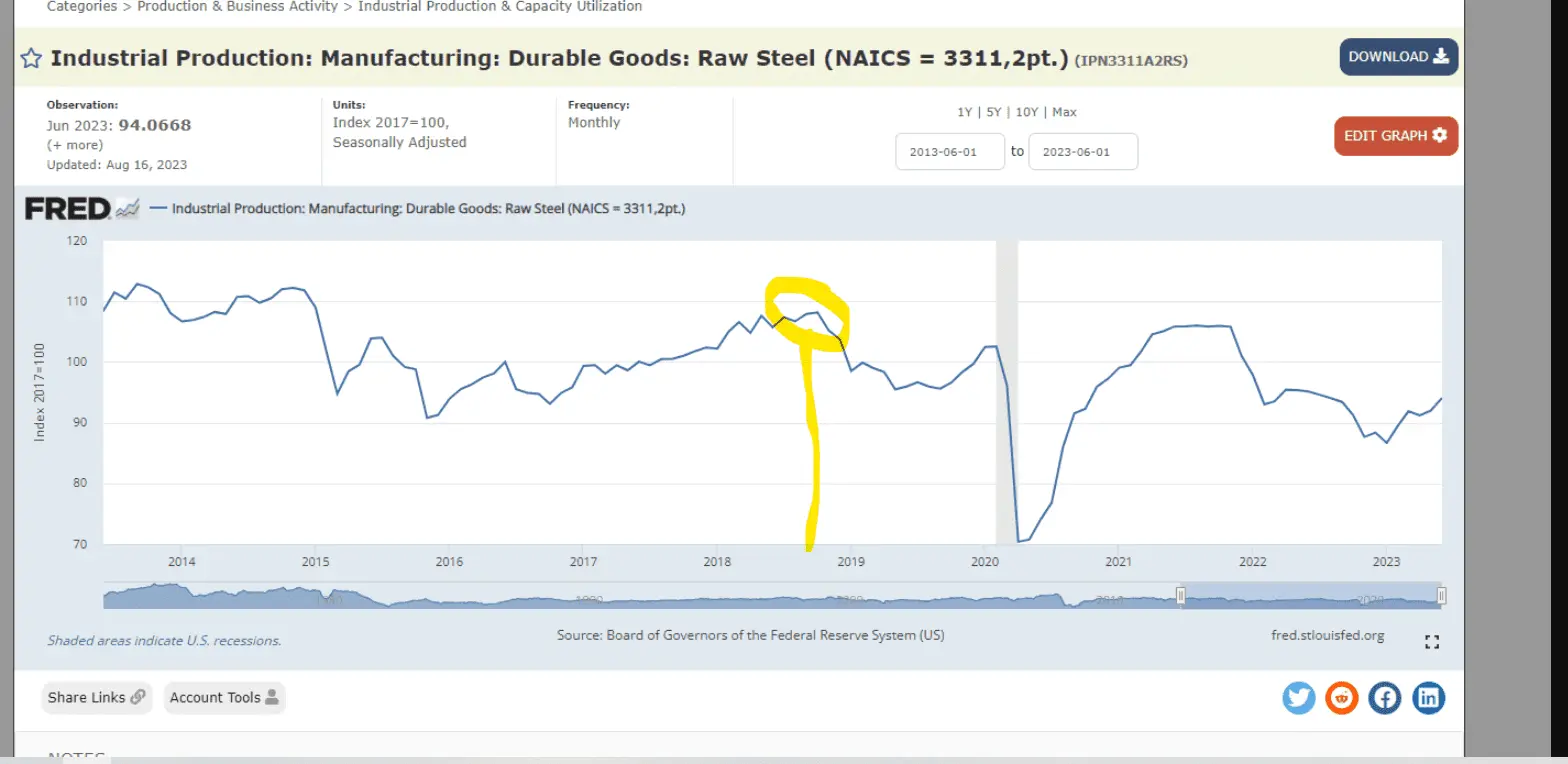Select the 1Y date range
This screenshot has width=1568, height=764.
coord(965,112)
